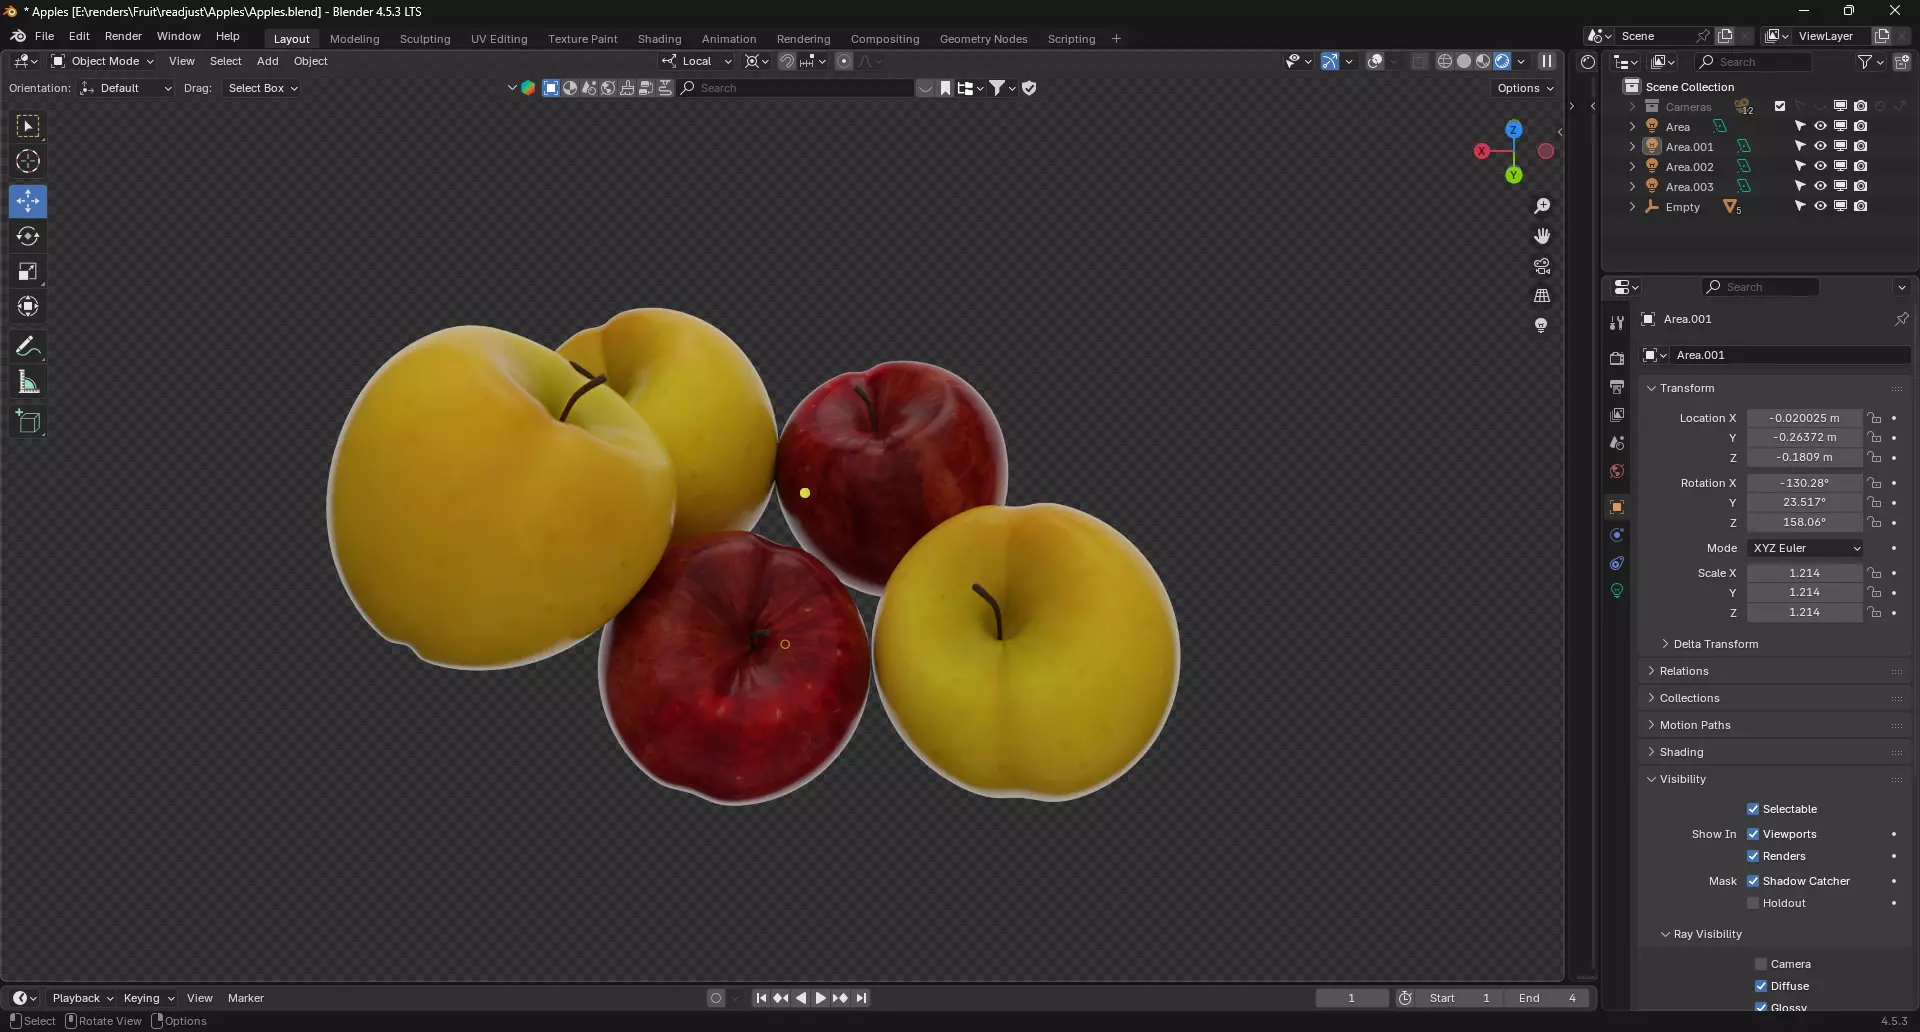Select the Transform tool
1920x1032 pixels.
28,306
